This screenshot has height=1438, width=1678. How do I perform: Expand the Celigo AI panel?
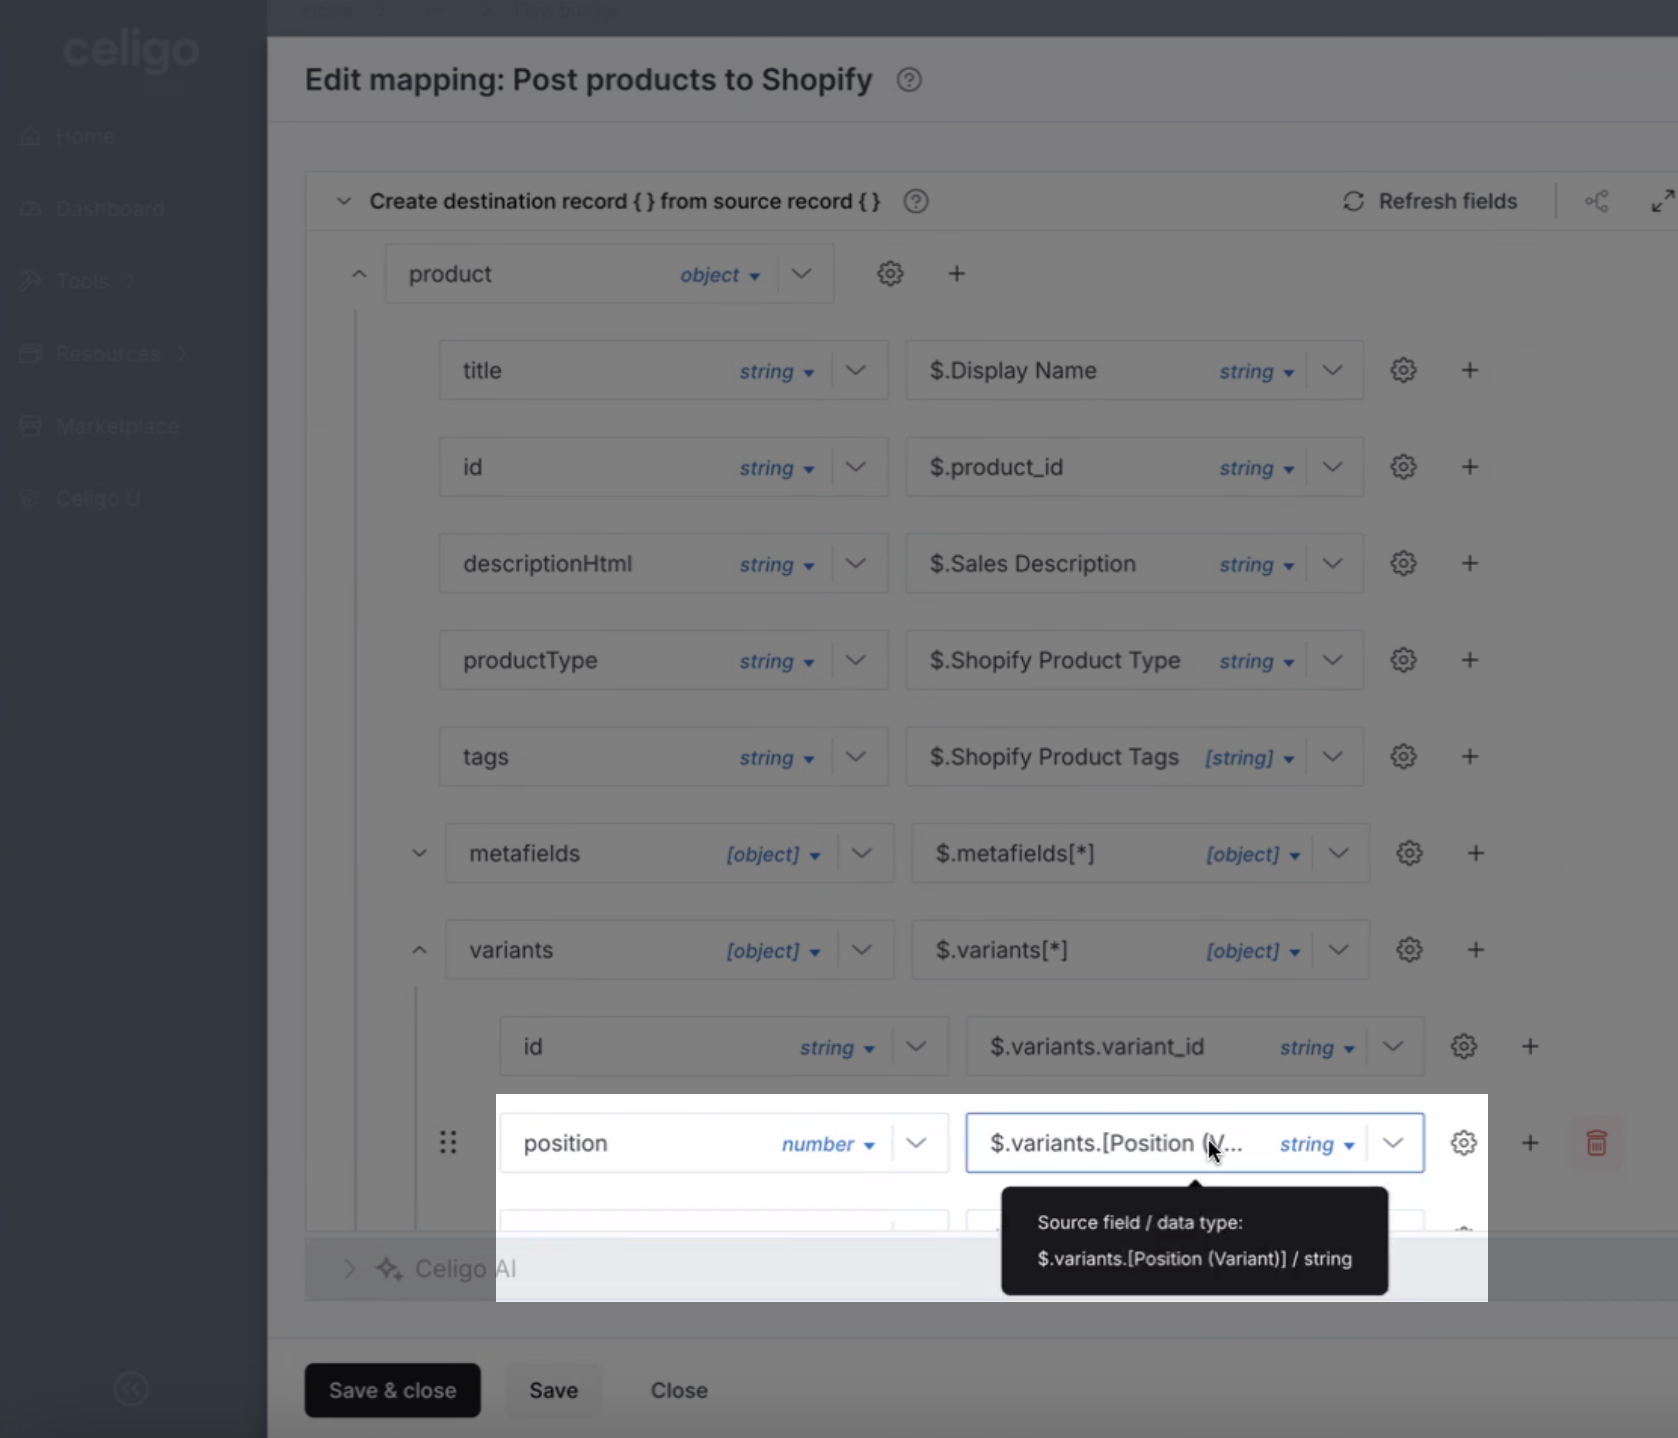tap(350, 1269)
